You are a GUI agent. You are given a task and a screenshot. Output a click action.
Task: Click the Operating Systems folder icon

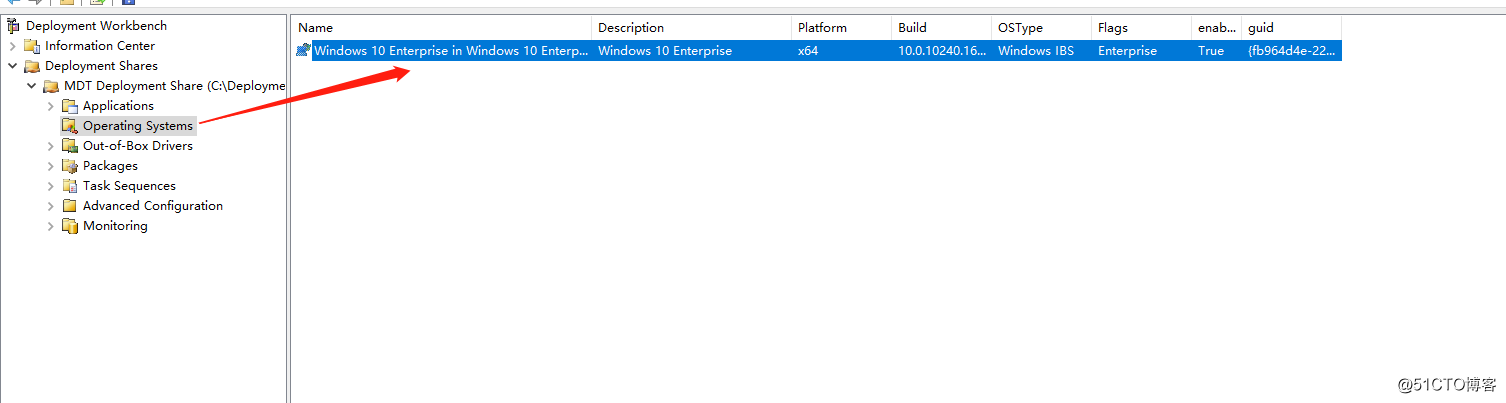tap(70, 126)
